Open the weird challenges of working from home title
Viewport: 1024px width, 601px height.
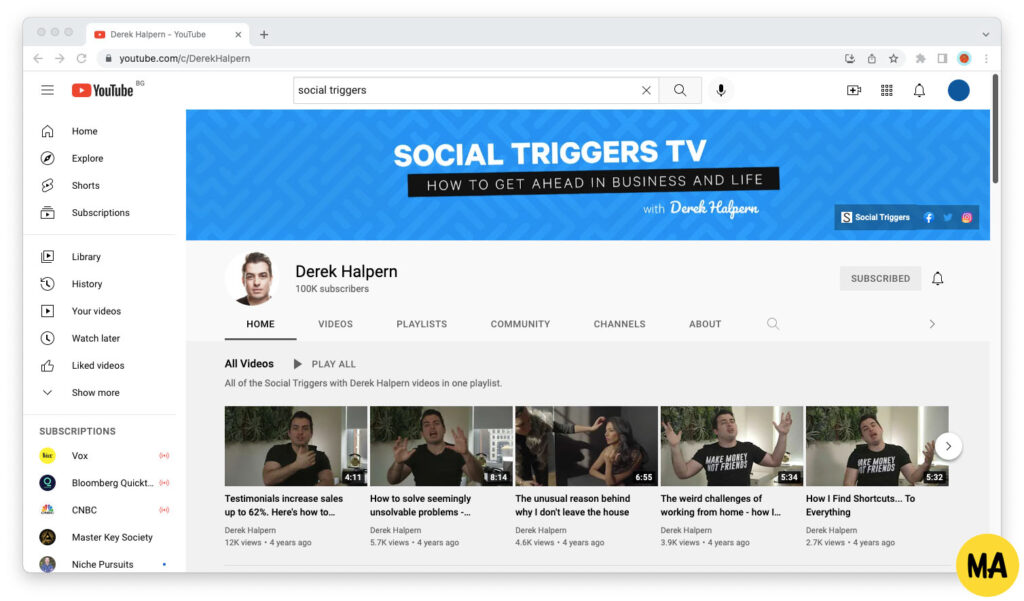(720, 505)
